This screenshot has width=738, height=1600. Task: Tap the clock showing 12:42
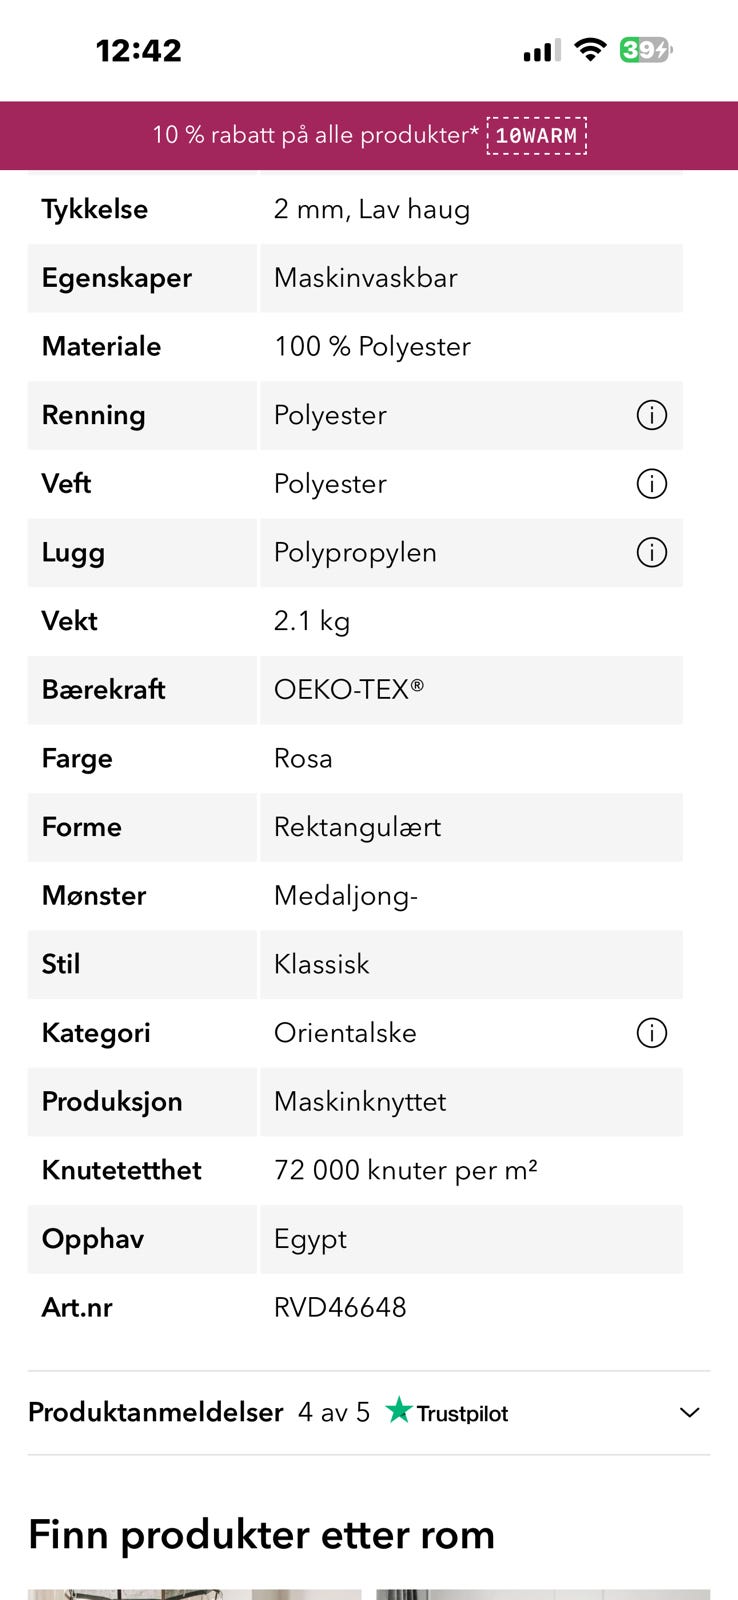pyautogui.click(x=139, y=50)
